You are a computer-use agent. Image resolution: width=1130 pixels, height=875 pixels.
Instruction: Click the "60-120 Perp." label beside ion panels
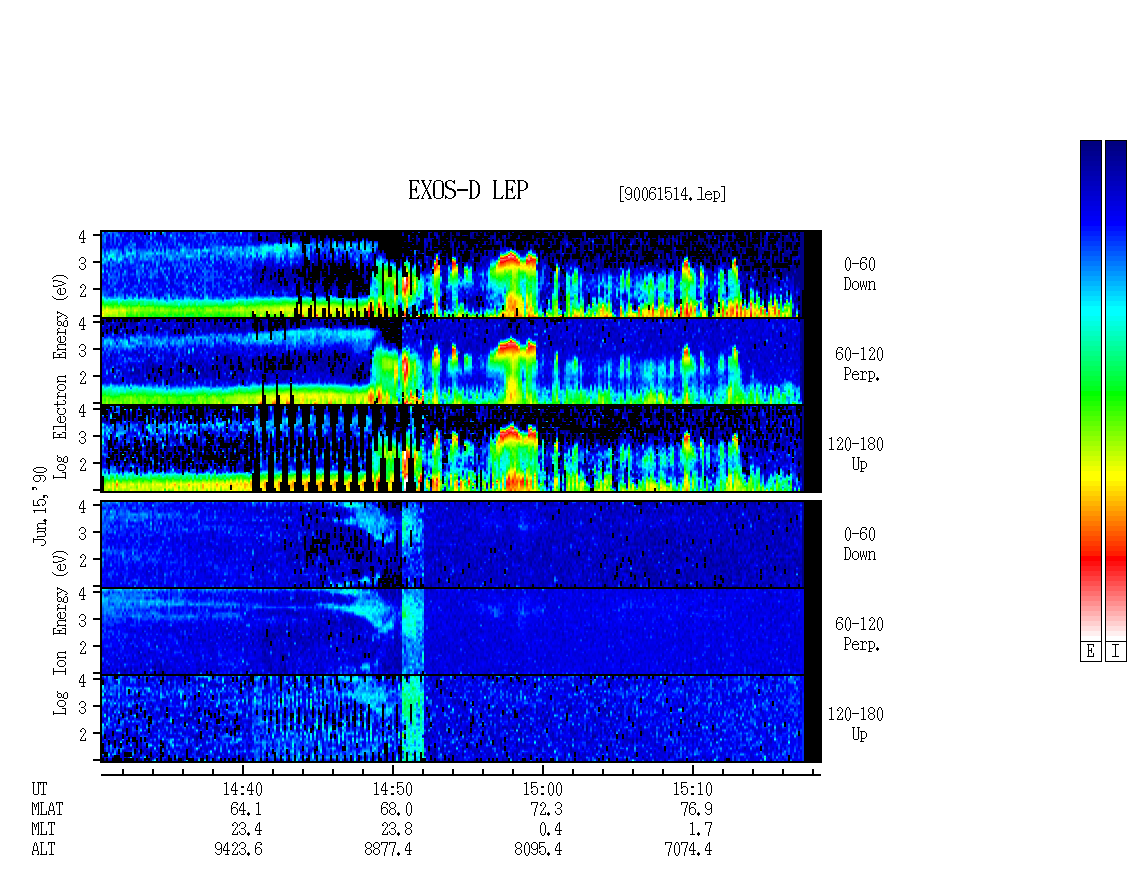coord(859,634)
